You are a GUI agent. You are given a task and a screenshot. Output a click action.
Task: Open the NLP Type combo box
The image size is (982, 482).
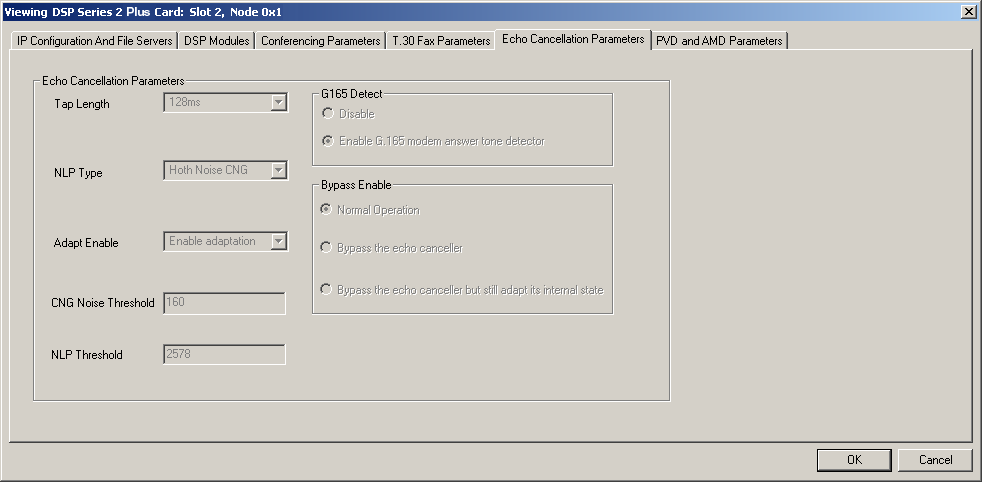(279, 171)
